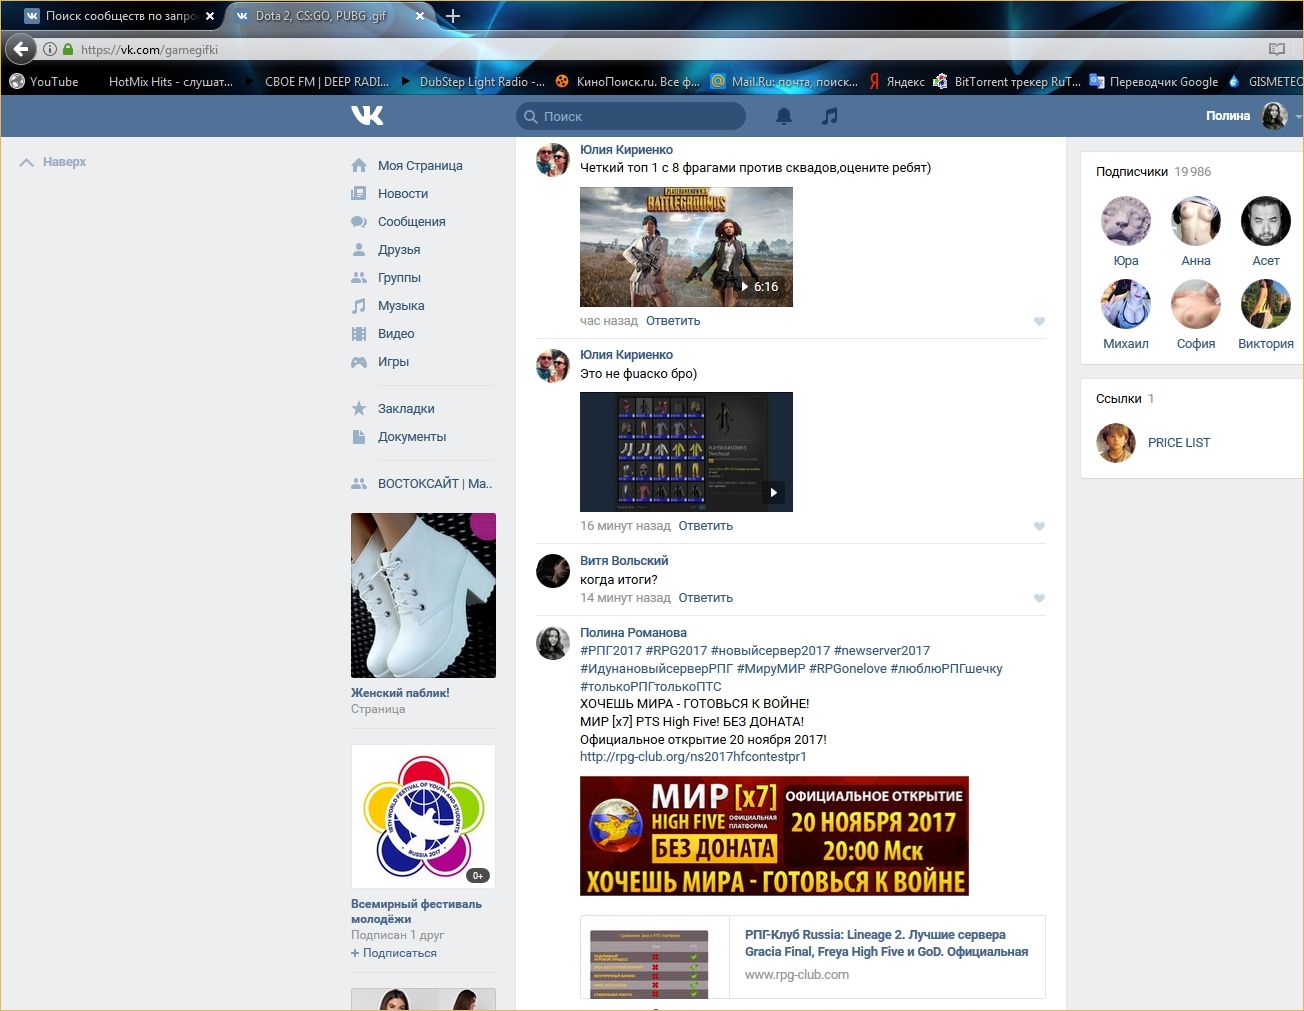The width and height of the screenshot is (1304, 1011).
Task: Open subscriber Асет avatar
Action: point(1266,221)
